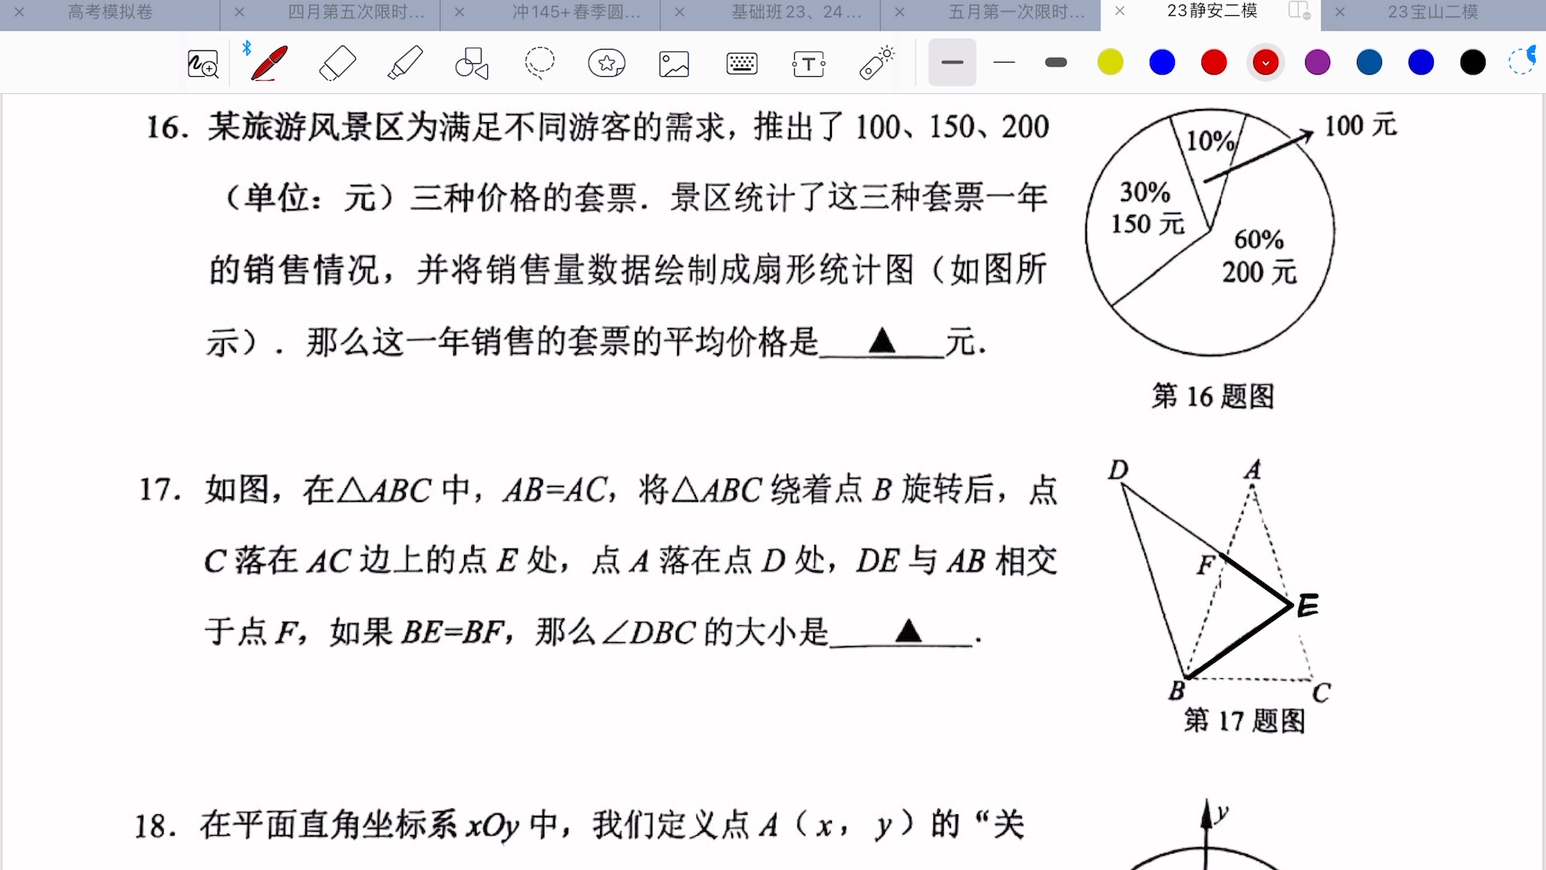
Task: Pick the purple pen color
Action: point(1318,62)
